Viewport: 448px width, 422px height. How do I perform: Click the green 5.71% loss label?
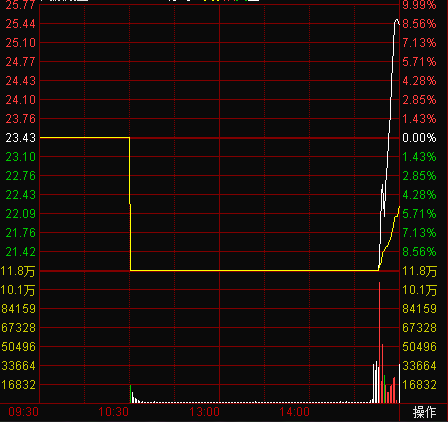point(419,214)
